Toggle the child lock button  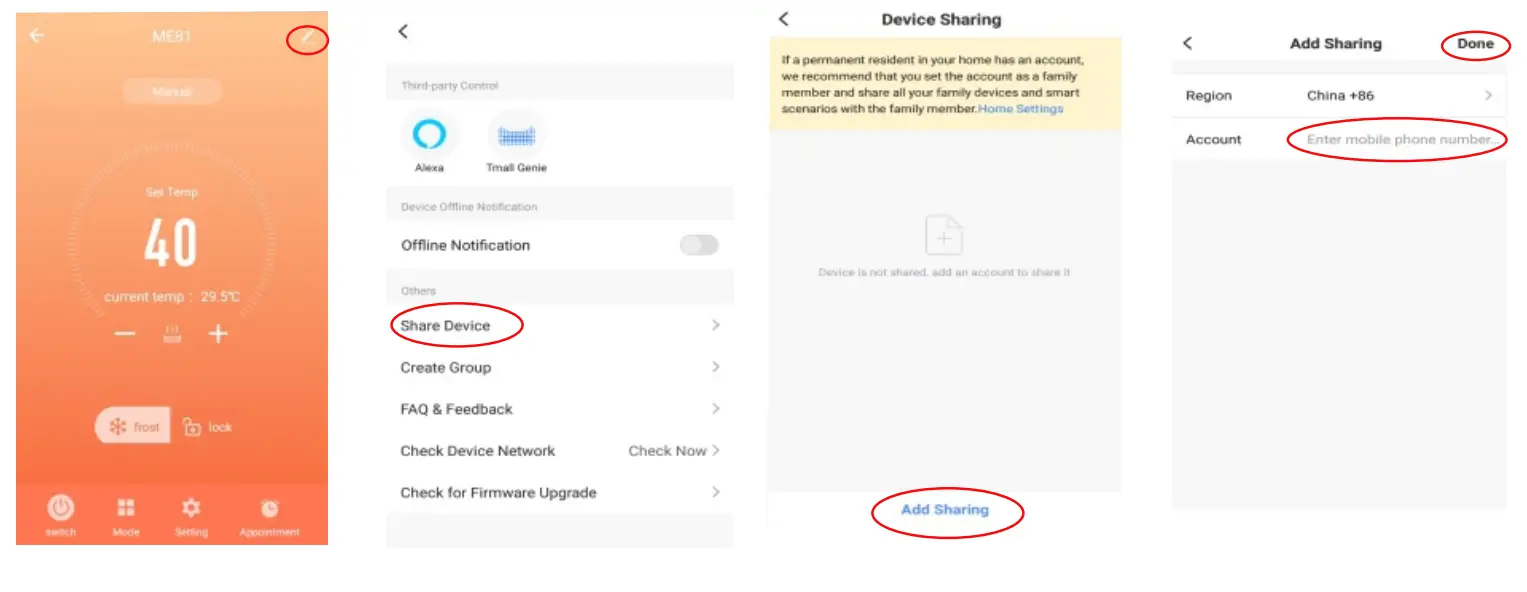tap(207, 427)
